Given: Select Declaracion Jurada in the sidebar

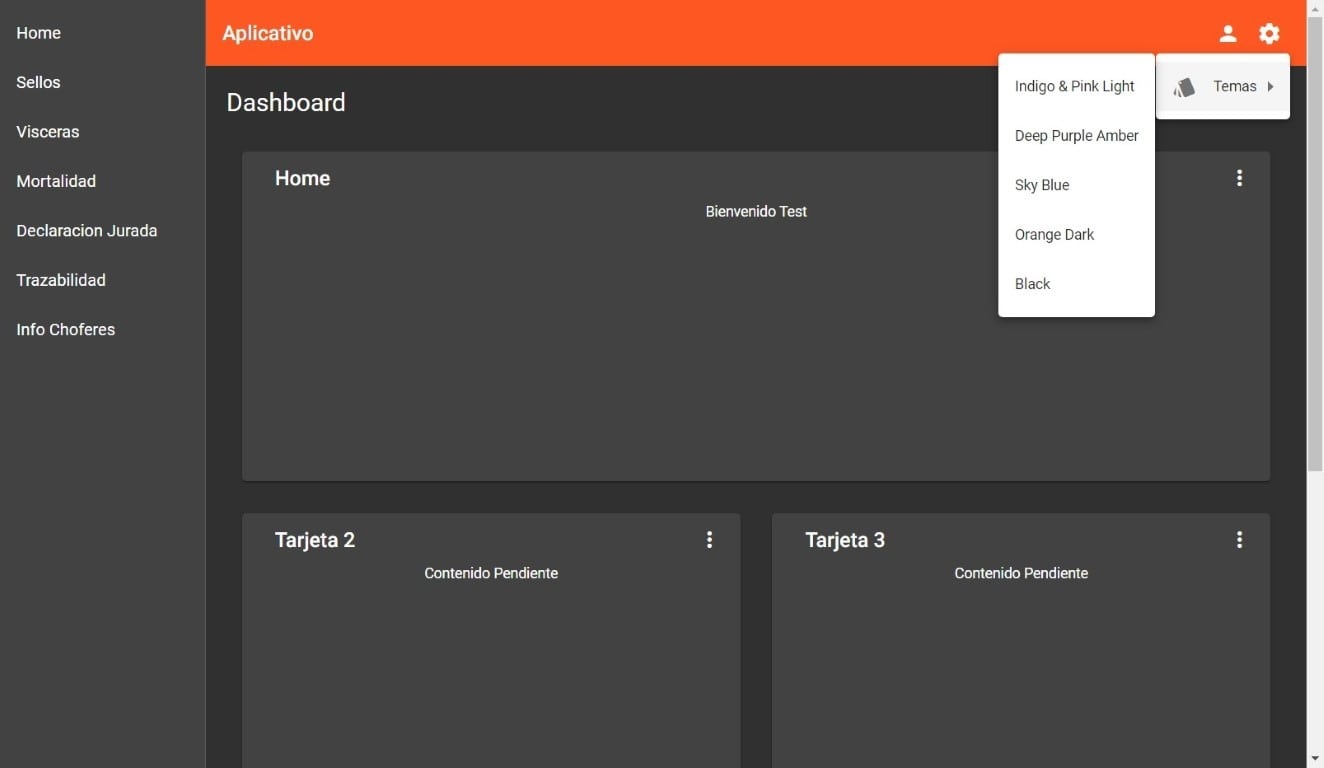Looking at the screenshot, I should coord(87,231).
